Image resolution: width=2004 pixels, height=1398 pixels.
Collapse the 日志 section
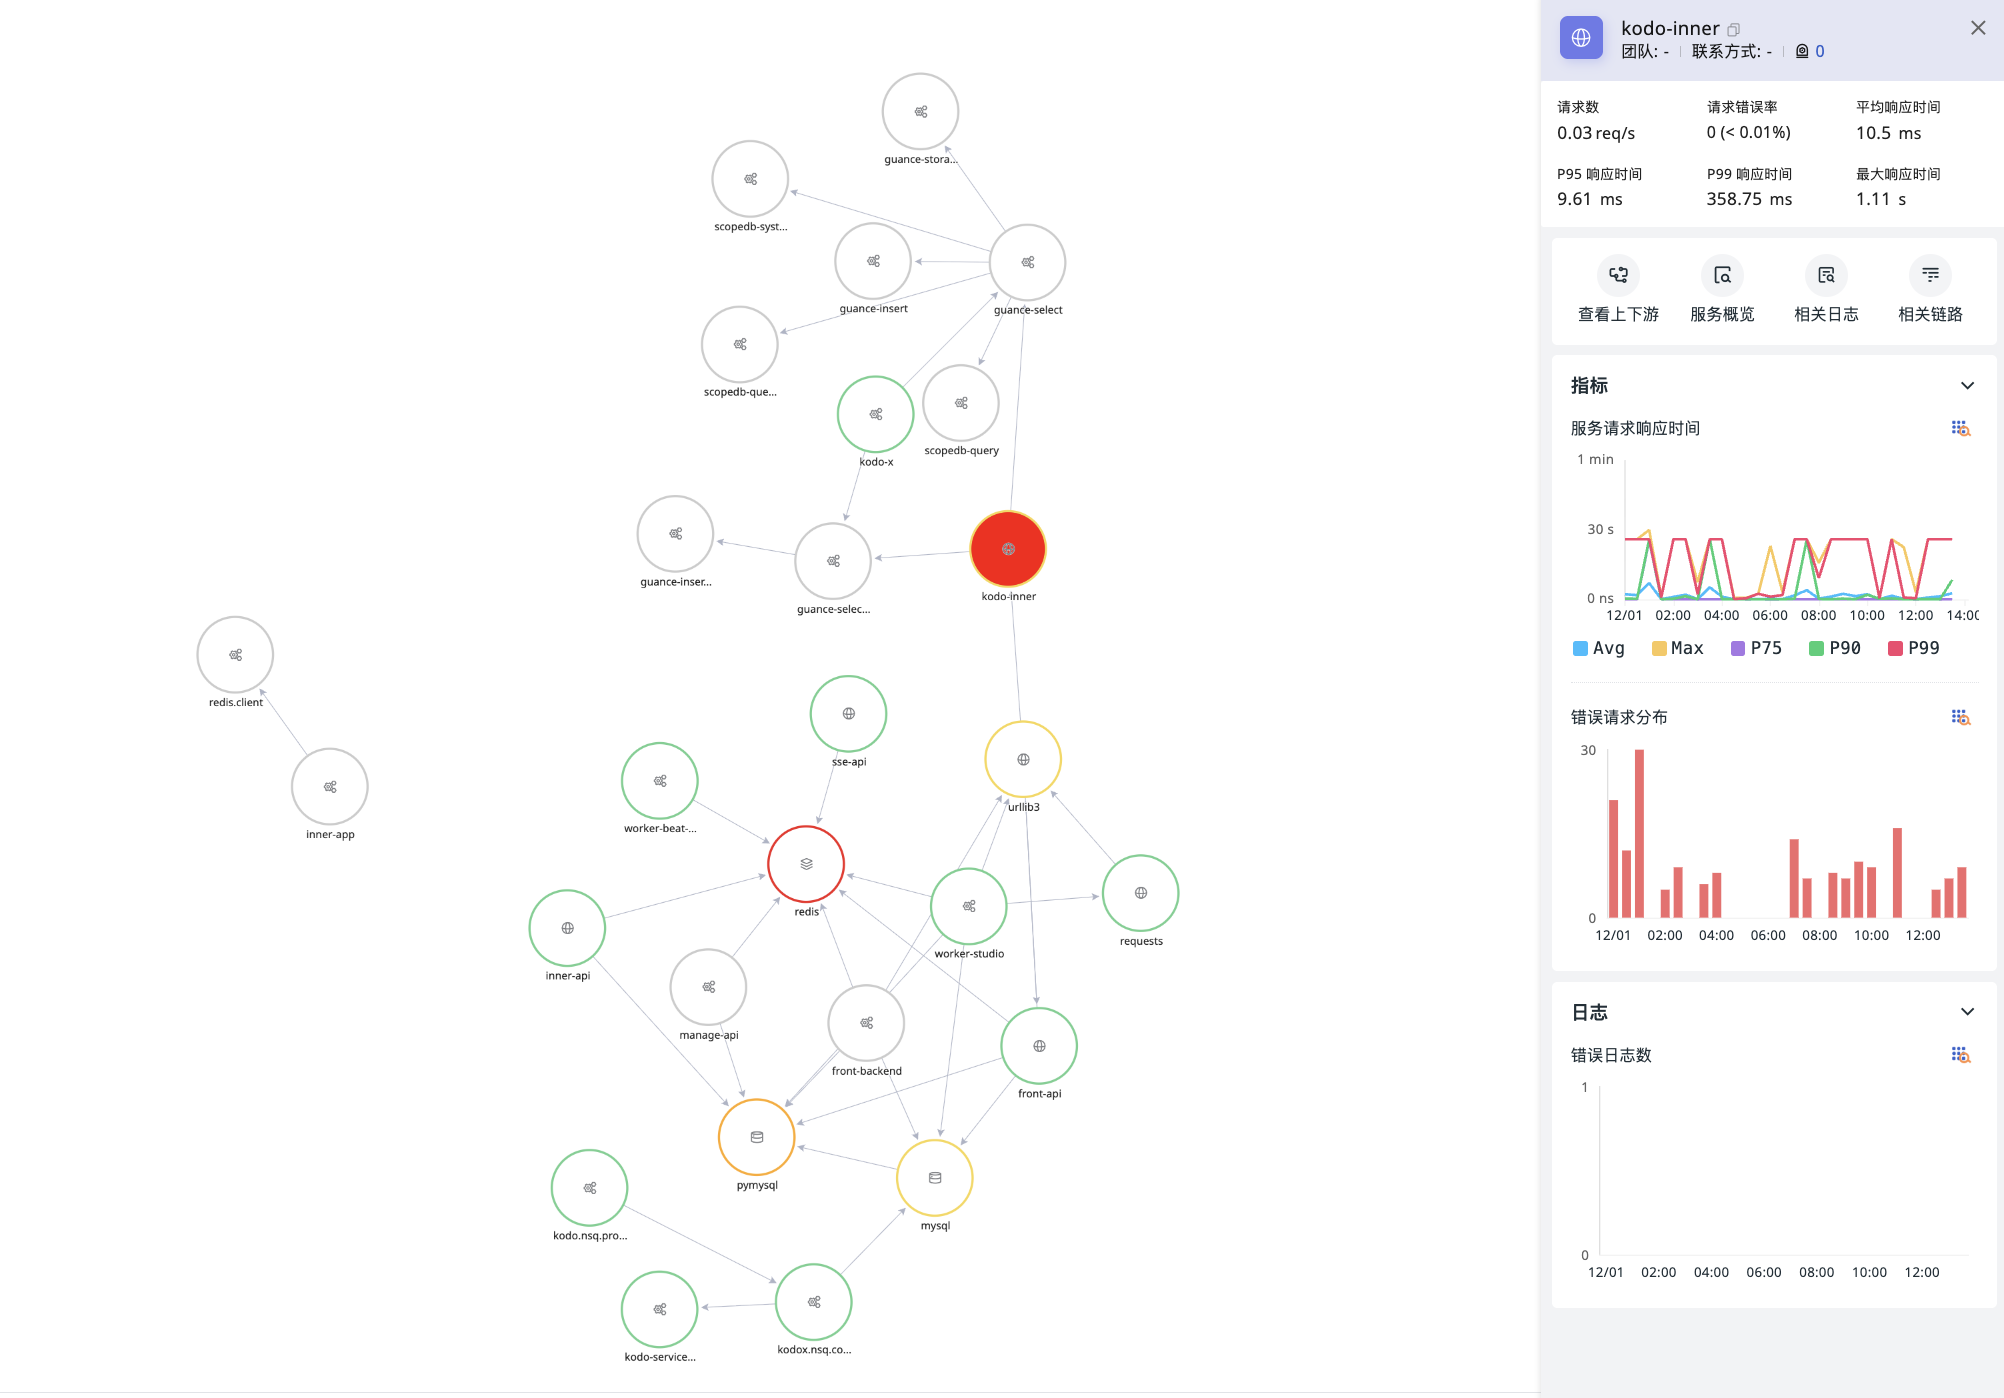[x=1967, y=1012]
